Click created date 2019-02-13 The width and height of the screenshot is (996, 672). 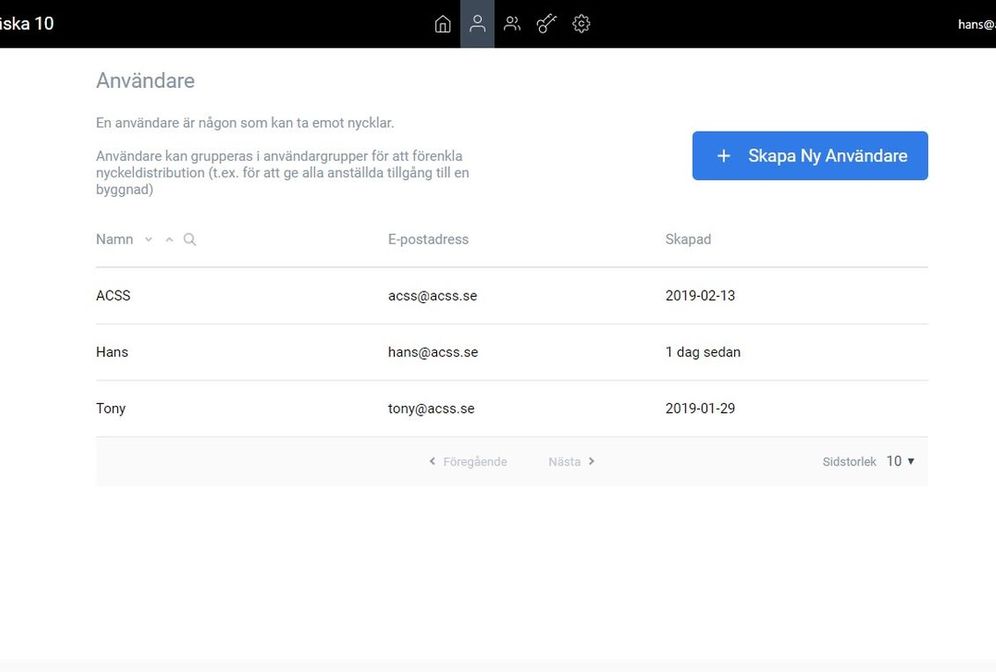coord(700,295)
